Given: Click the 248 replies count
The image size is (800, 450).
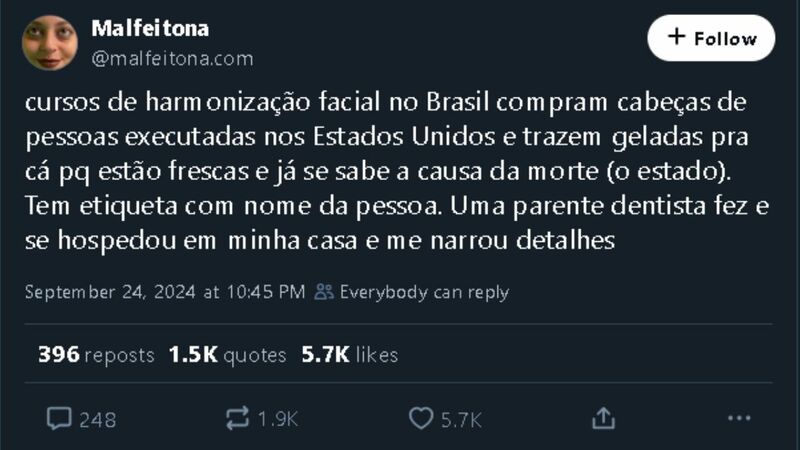Looking at the screenshot, I should click(x=97, y=420).
